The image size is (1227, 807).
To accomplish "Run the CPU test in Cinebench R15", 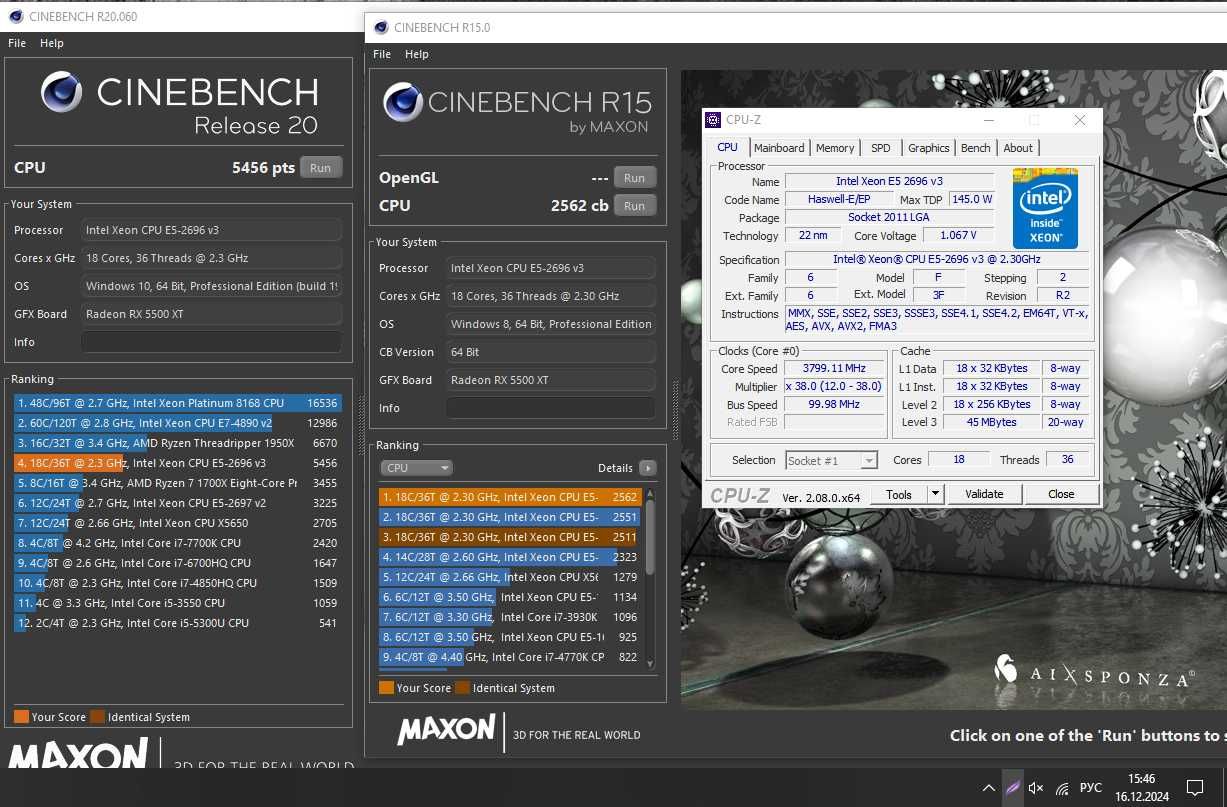I will click(635, 205).
